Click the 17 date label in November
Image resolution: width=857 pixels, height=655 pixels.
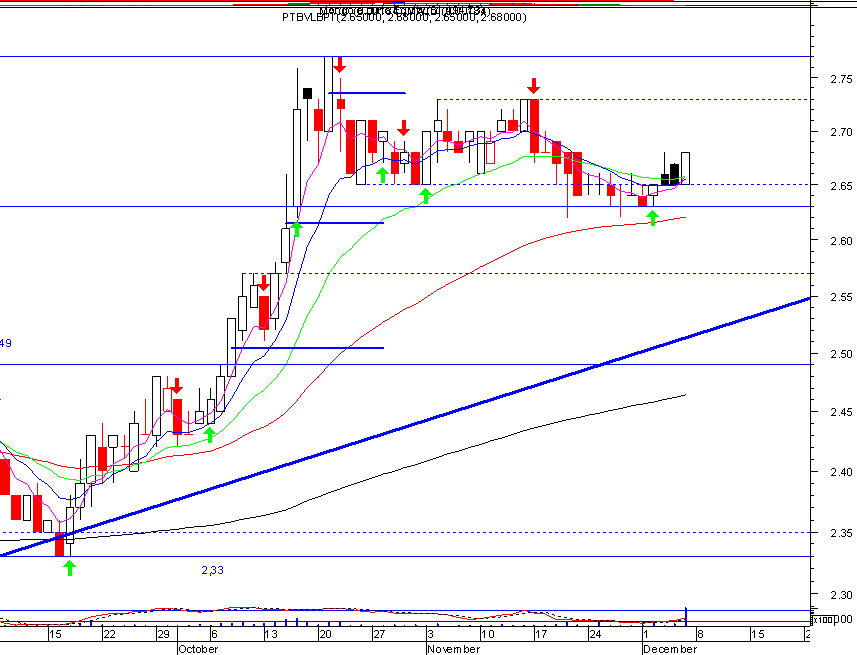coord(541,634)
